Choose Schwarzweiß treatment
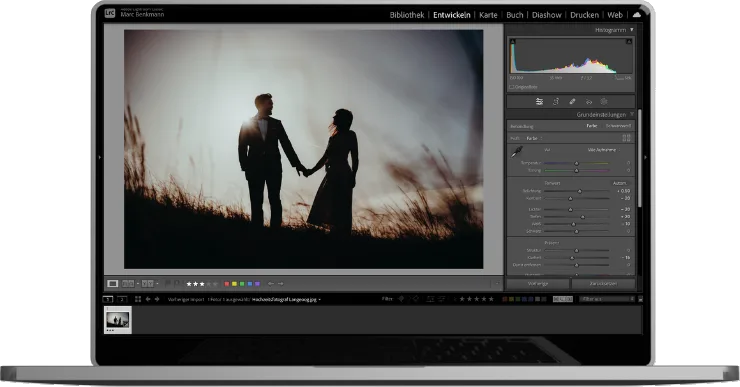 [618, 126]
